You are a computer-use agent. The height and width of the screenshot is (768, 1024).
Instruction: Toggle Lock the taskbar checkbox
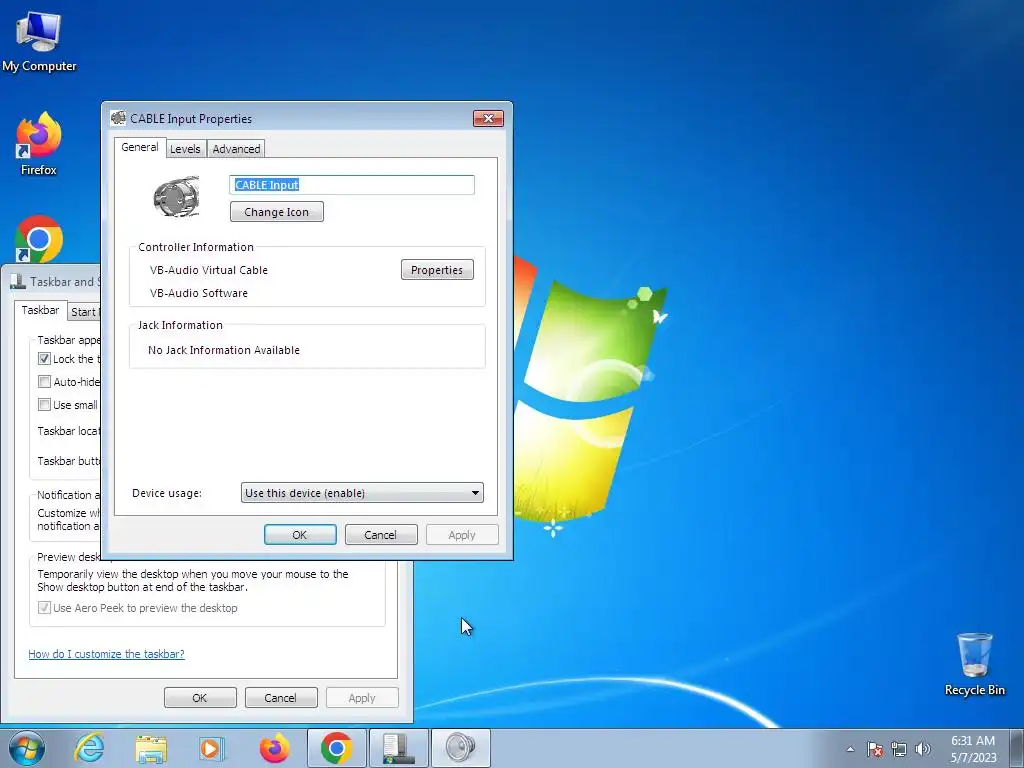[x=44, y=359]
